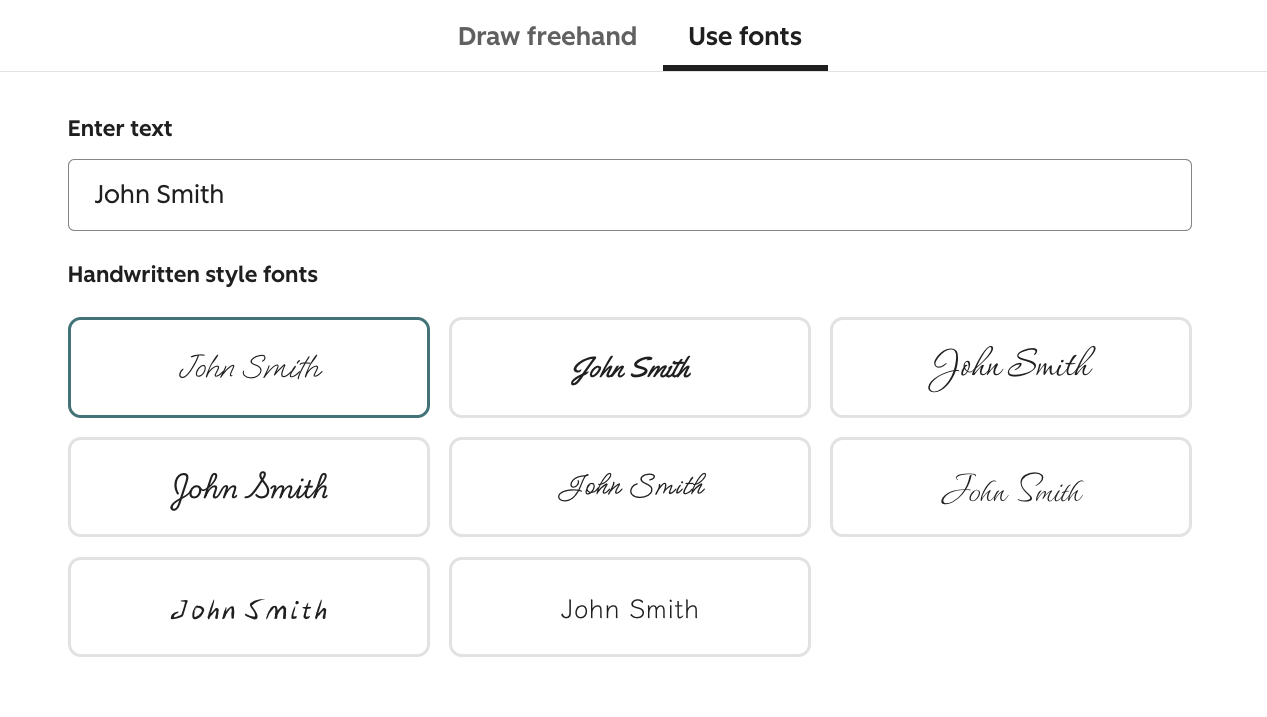The width and height of the screenshot is (1267, 717).
Task: Select the teal-outlined thin cursive signature
Action: tap(249, 367)
